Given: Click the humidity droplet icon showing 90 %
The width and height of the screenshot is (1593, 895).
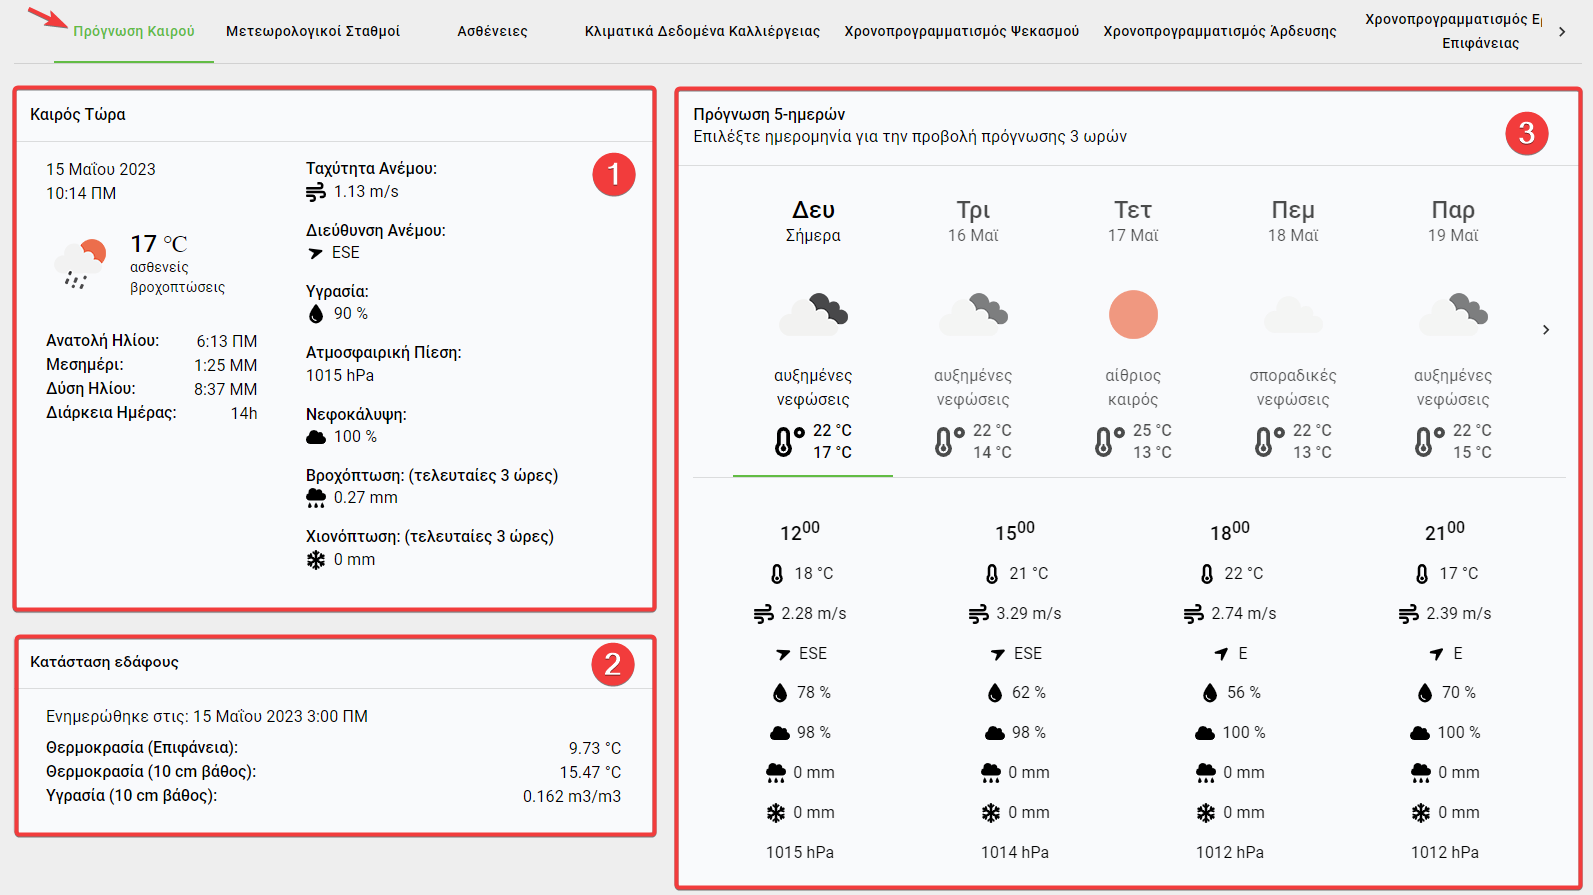Looking at the screenshot, I should tap(316, 314).
